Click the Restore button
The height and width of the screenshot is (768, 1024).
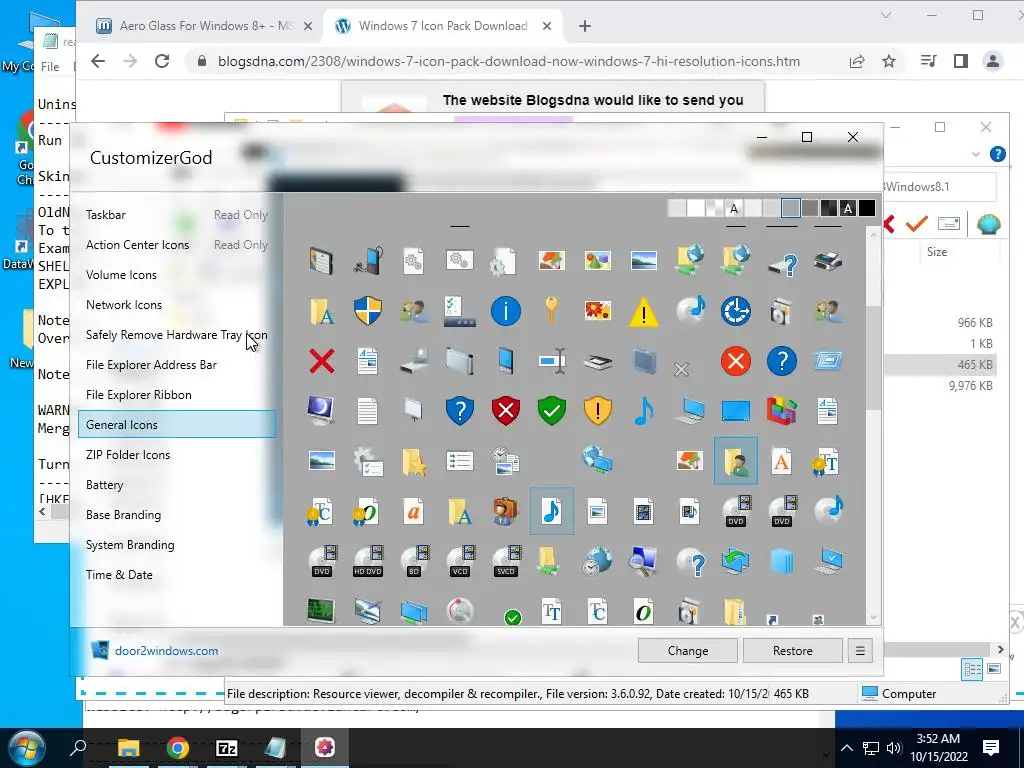[793, 650]
